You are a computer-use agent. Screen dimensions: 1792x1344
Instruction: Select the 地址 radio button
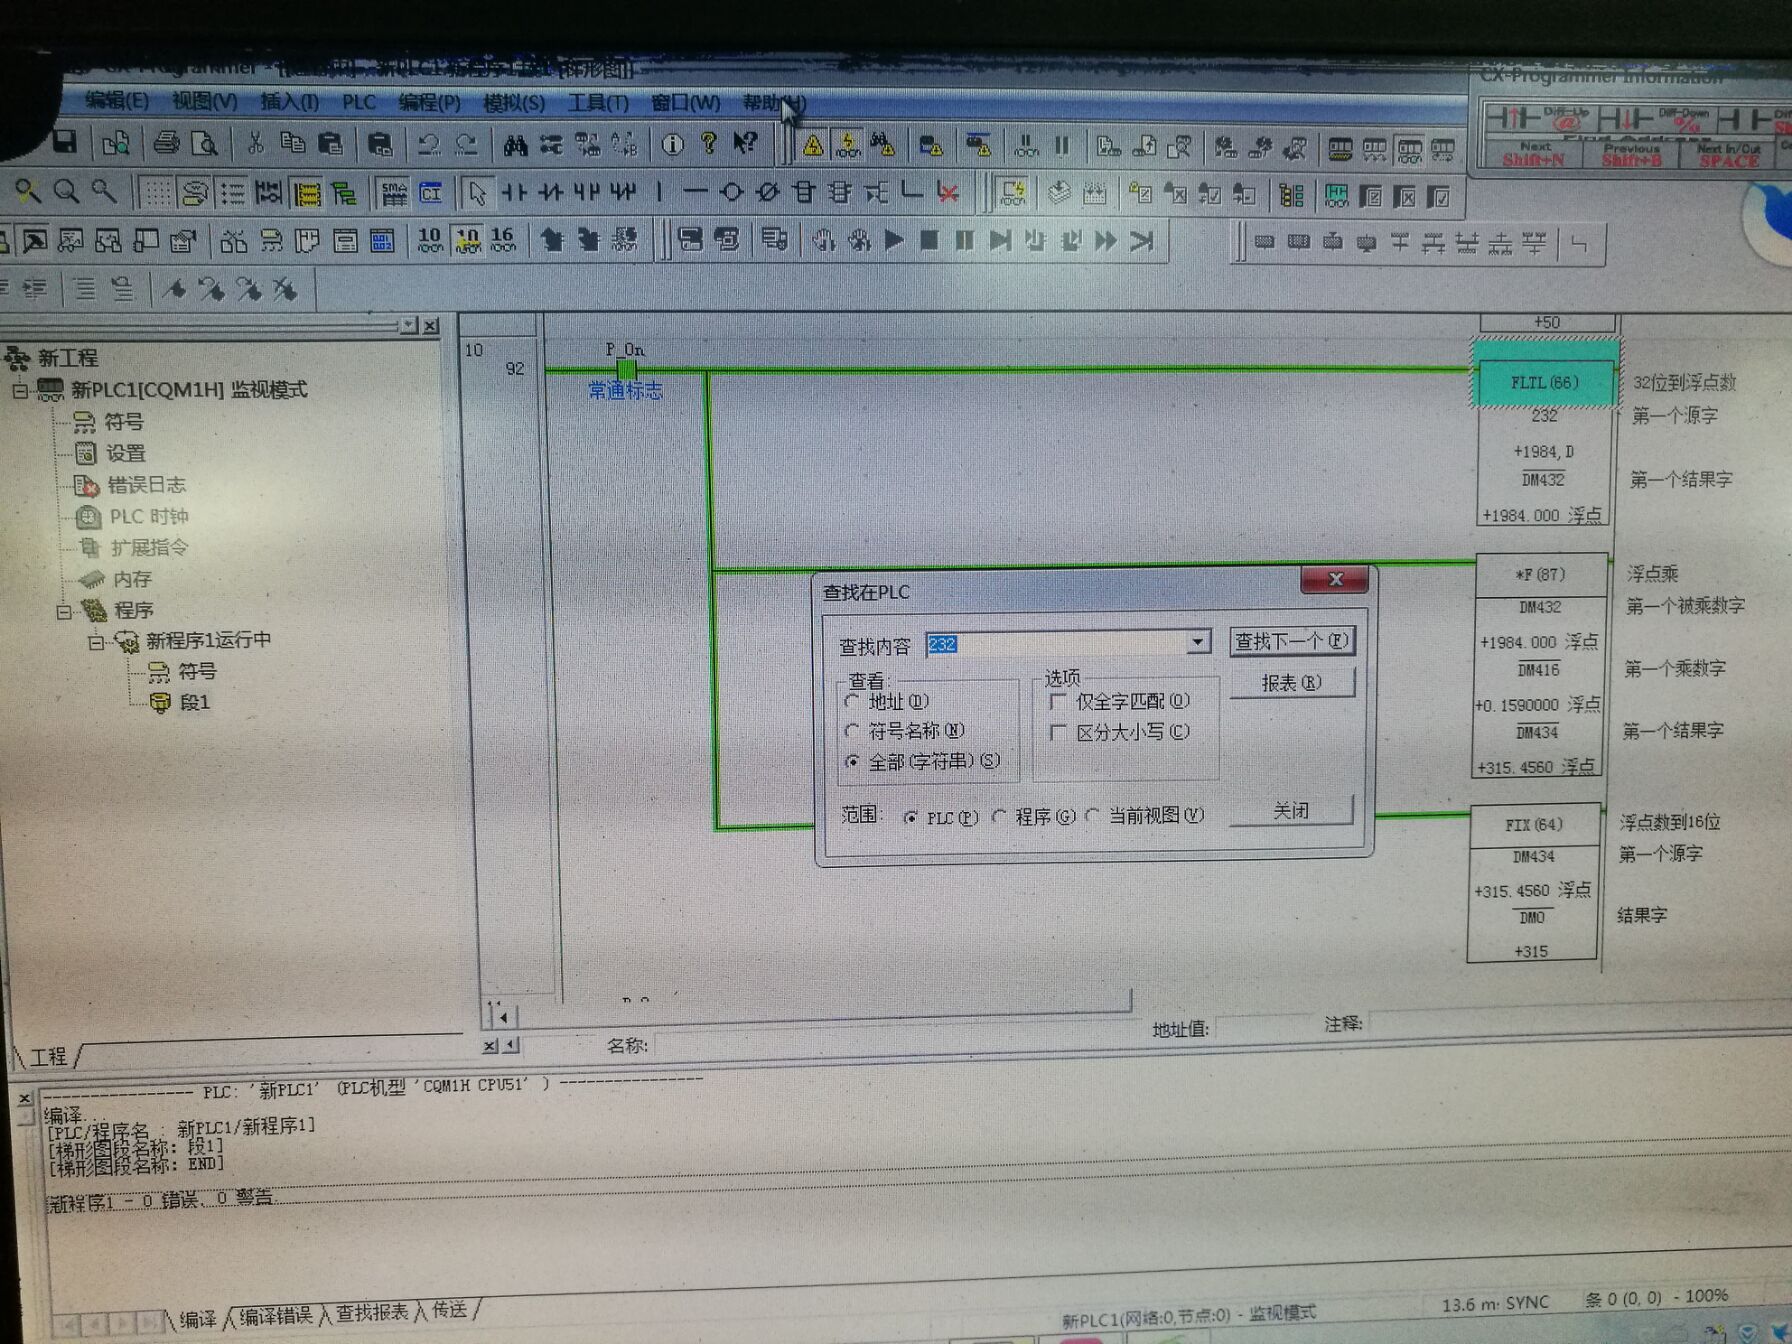pos(853,701)
